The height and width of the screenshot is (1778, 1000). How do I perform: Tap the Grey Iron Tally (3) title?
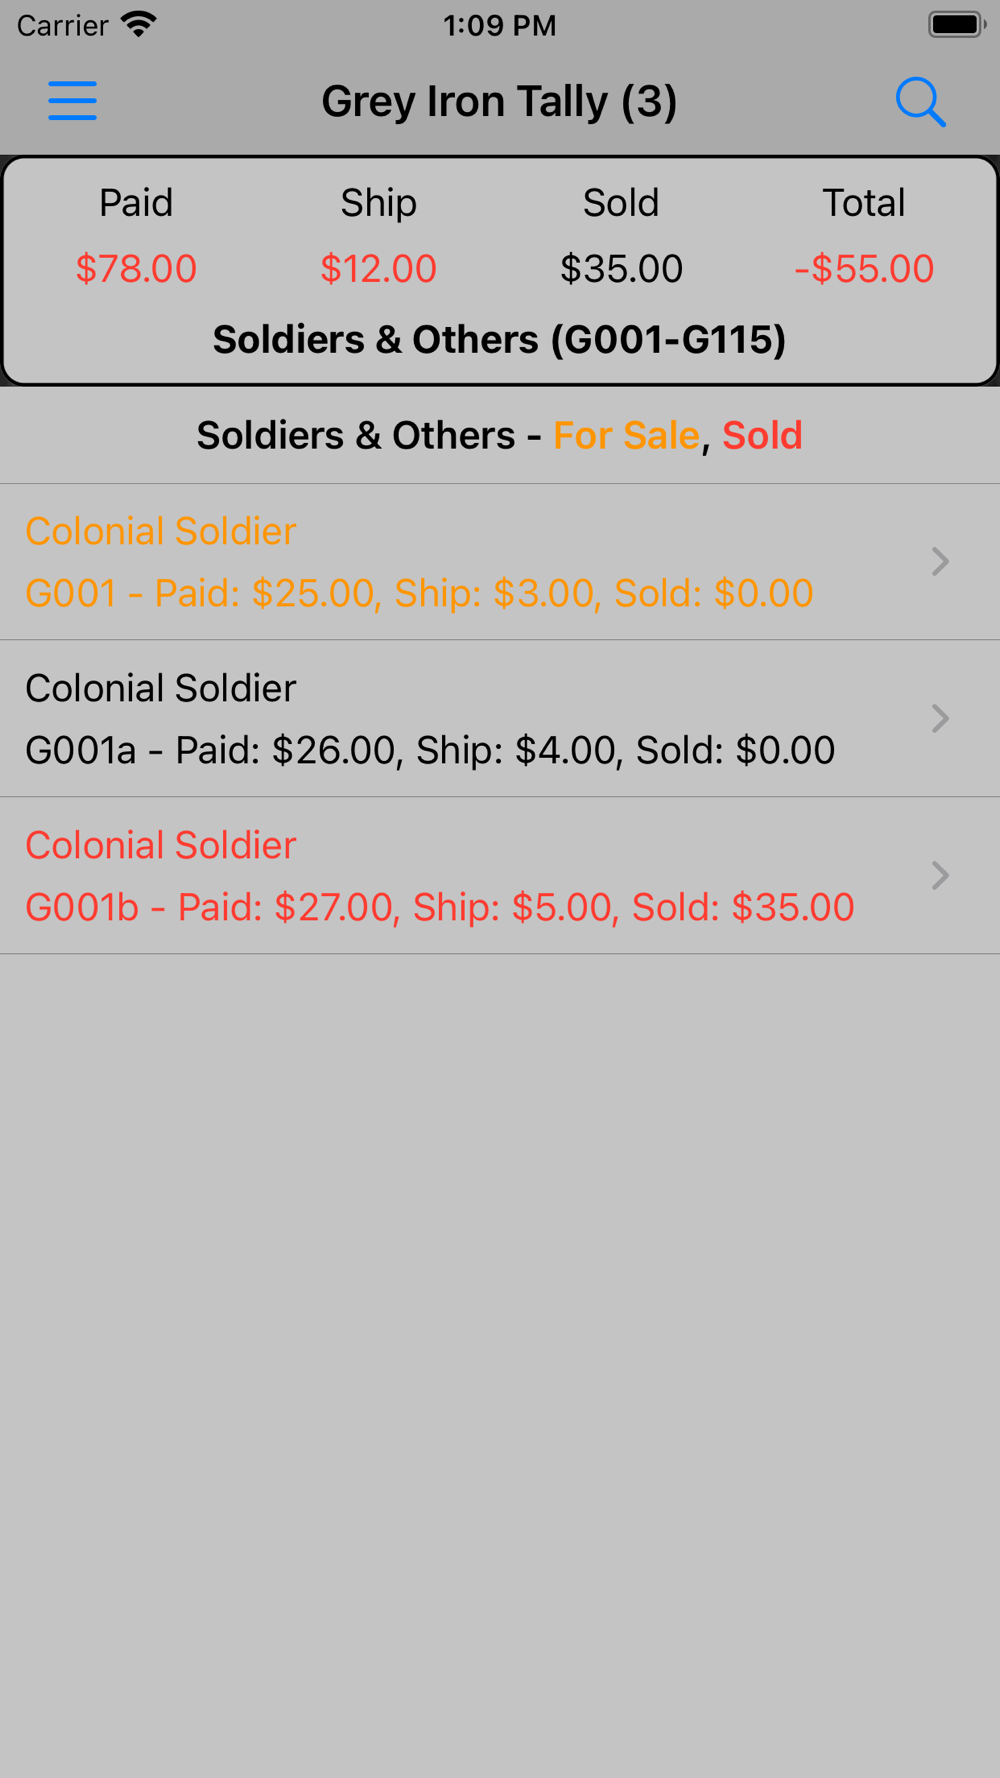pyautogui.click(x=499, y=102)
